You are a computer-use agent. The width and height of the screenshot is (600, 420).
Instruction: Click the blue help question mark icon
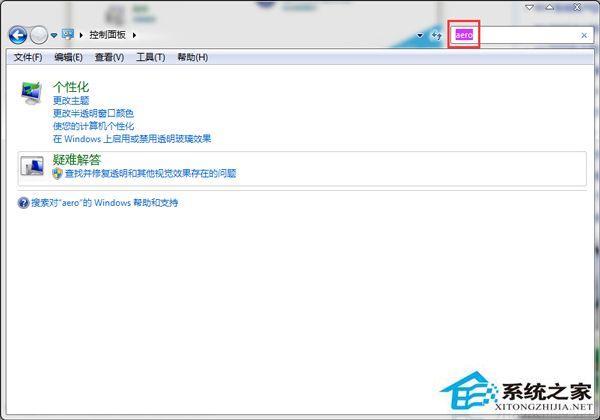tap(23, 203)
